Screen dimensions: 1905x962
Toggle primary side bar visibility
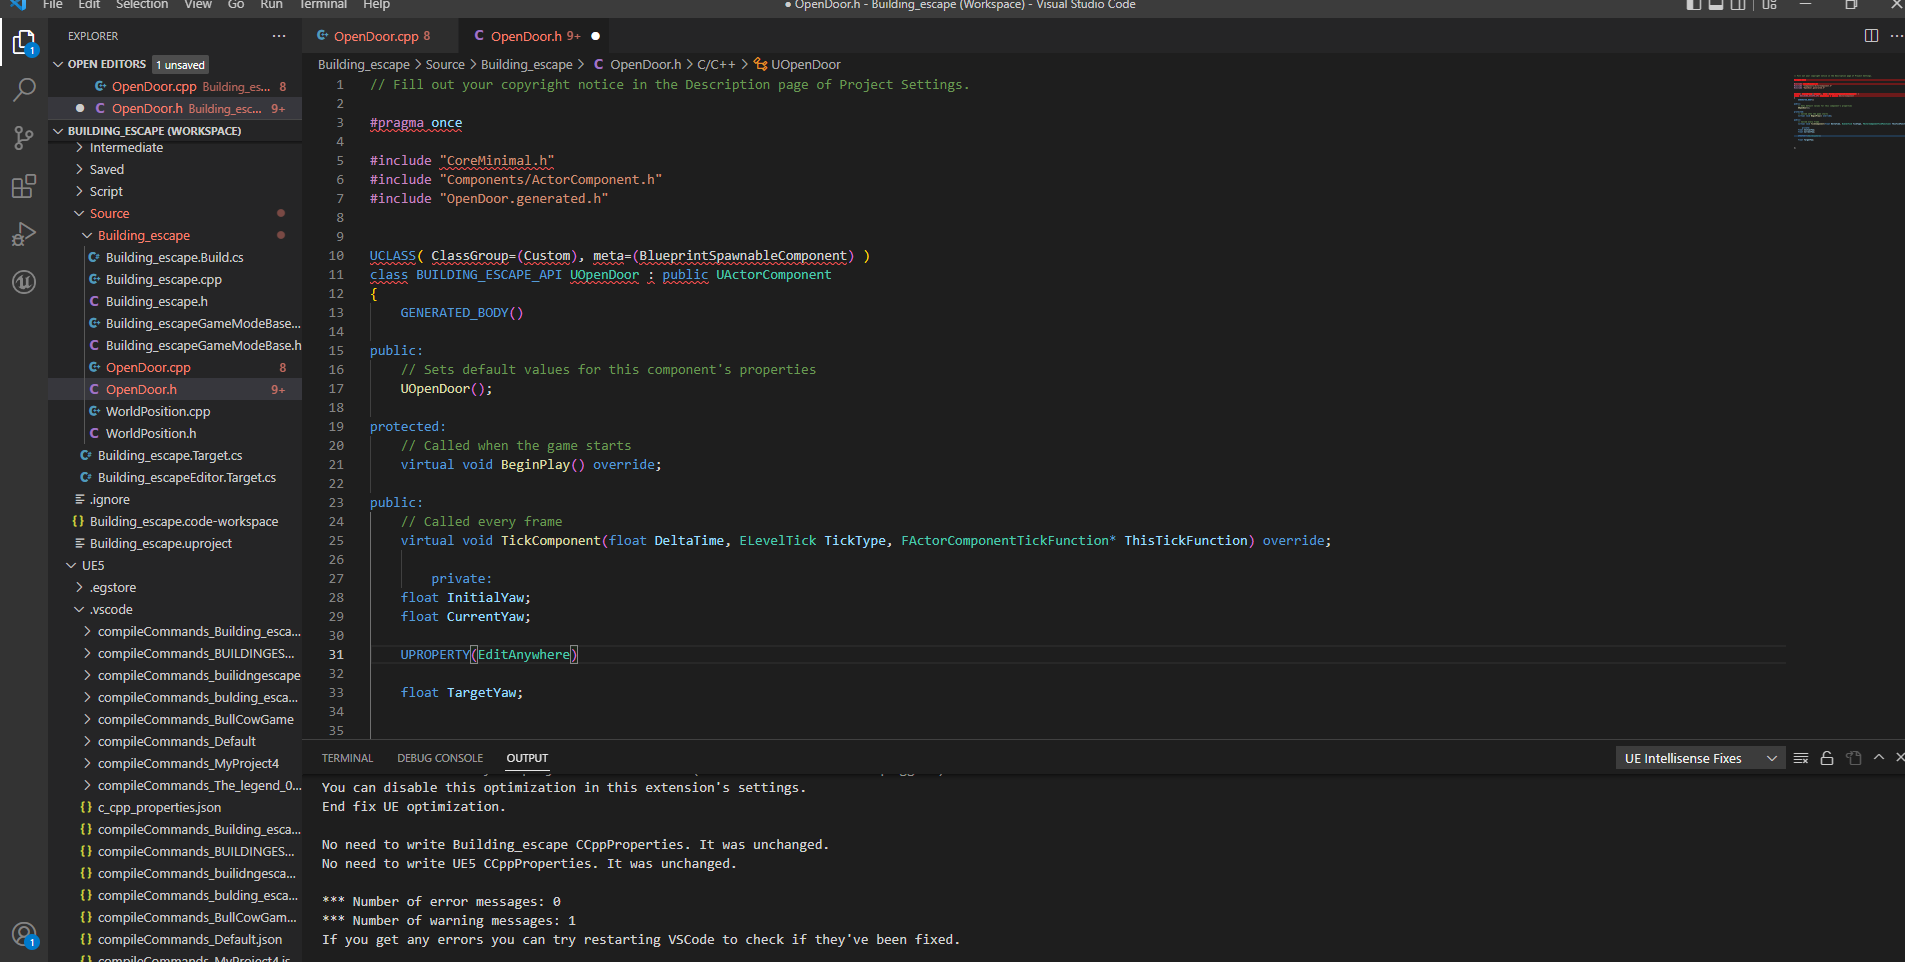pos(1693,5)
